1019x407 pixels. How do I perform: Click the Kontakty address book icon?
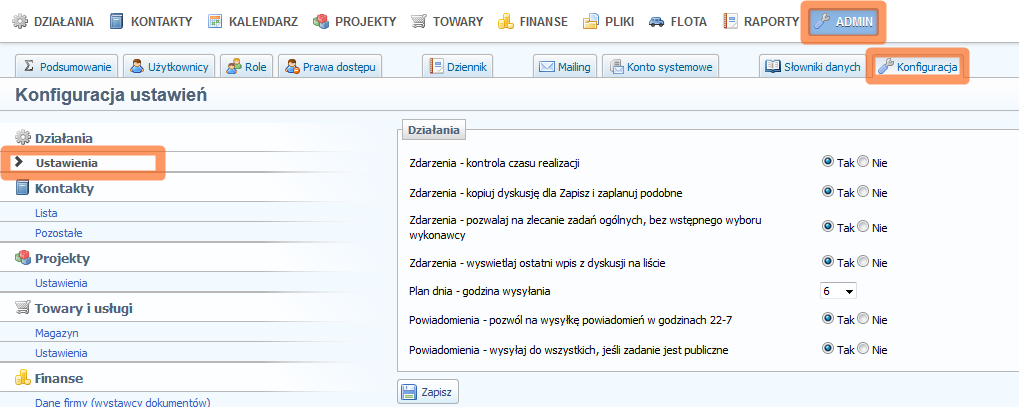[x=117, y=21]
